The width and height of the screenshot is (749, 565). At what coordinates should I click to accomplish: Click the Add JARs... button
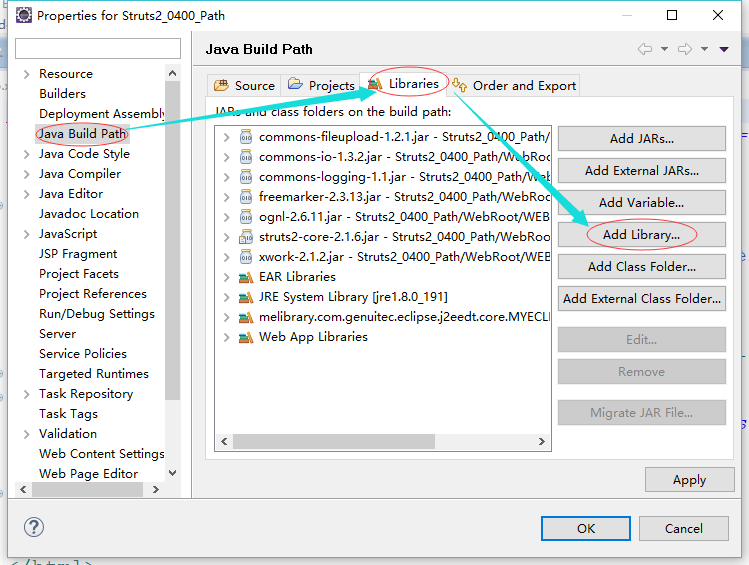pyautogui.click(x=642, y=139)
